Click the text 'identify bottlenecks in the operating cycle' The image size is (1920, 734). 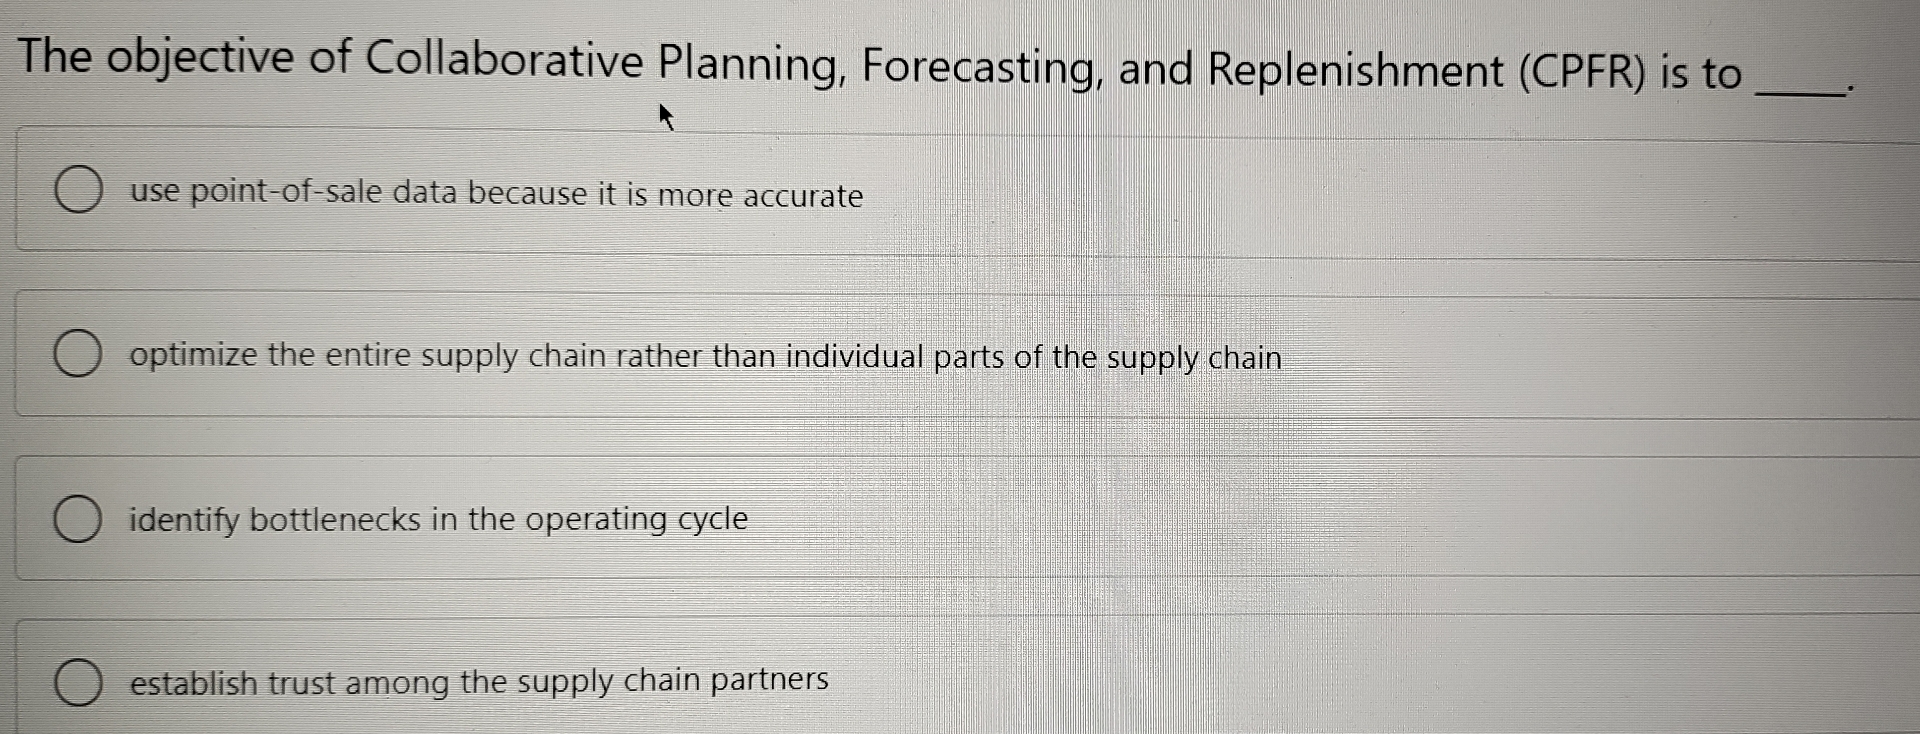pyautogui.click(x=438, y=519)
